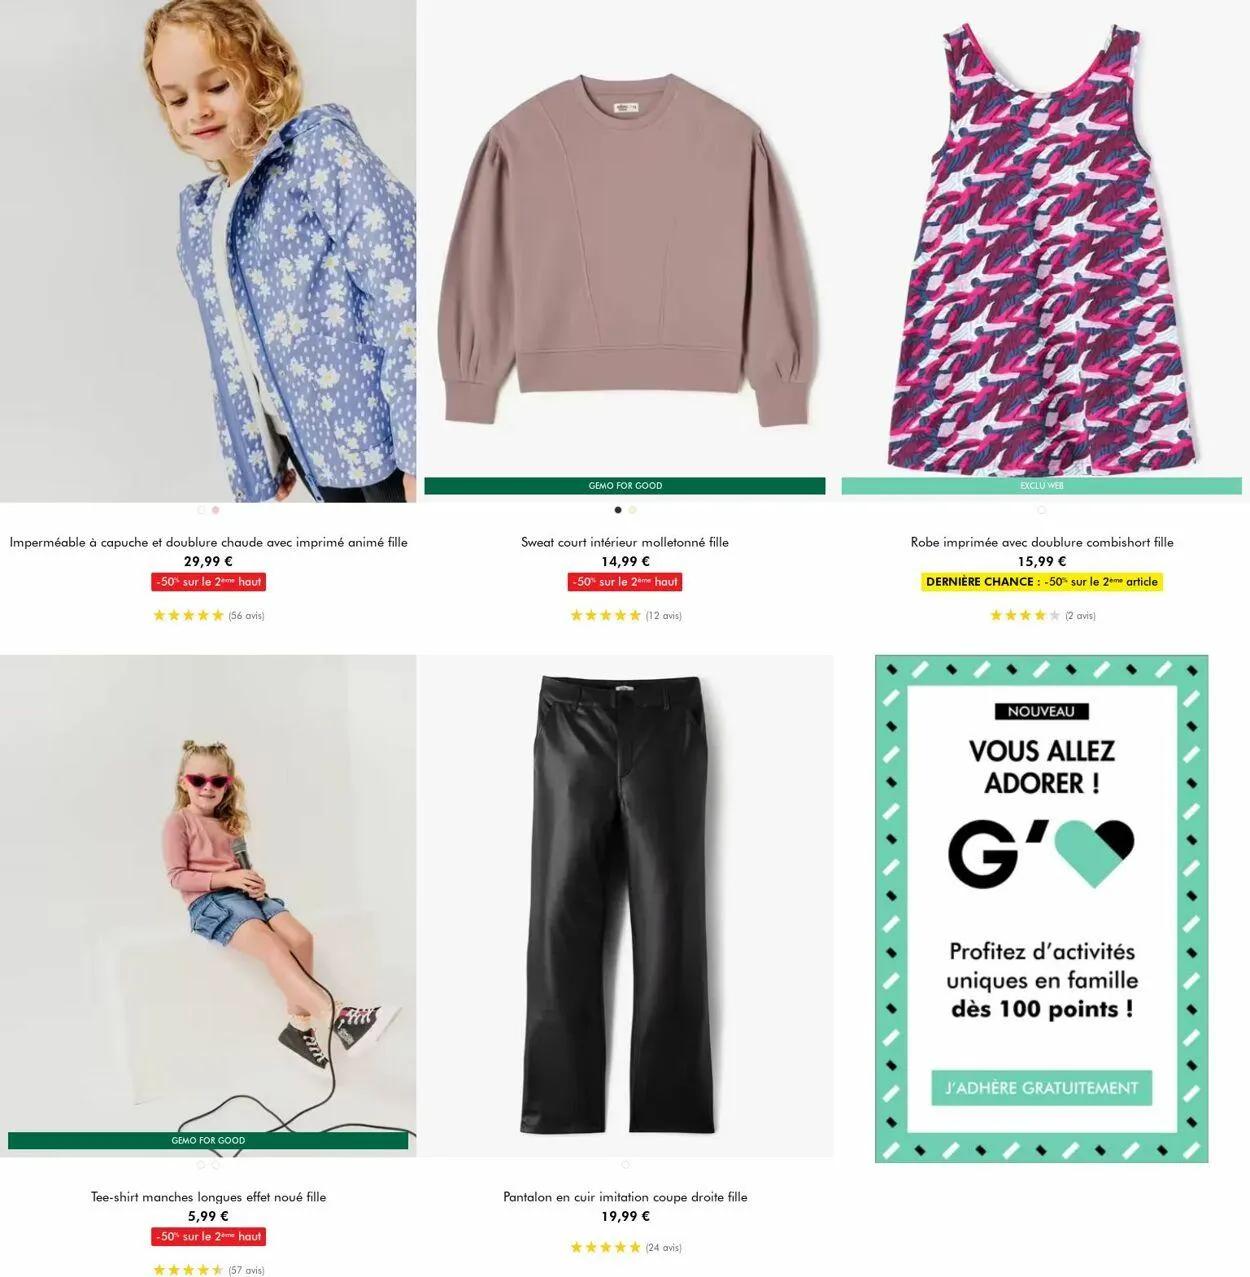Screen dimensions: 1250x1277
Task: Open 'Pantalon en cuir imitation coupe droite fille'
Action: 625,1197
